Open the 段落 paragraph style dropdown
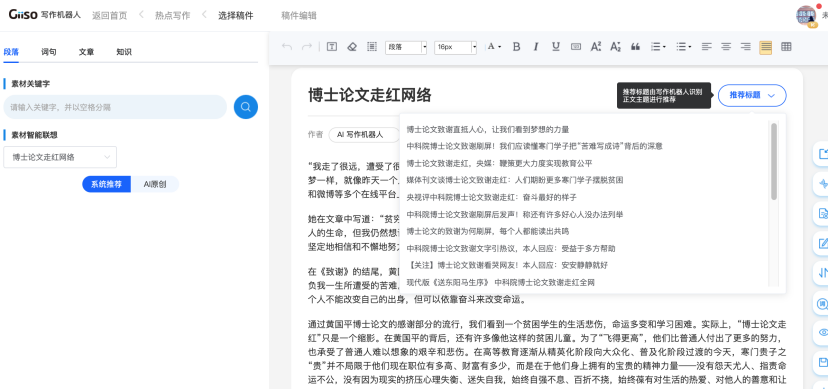The image size is (829, 389). (406, 47)
